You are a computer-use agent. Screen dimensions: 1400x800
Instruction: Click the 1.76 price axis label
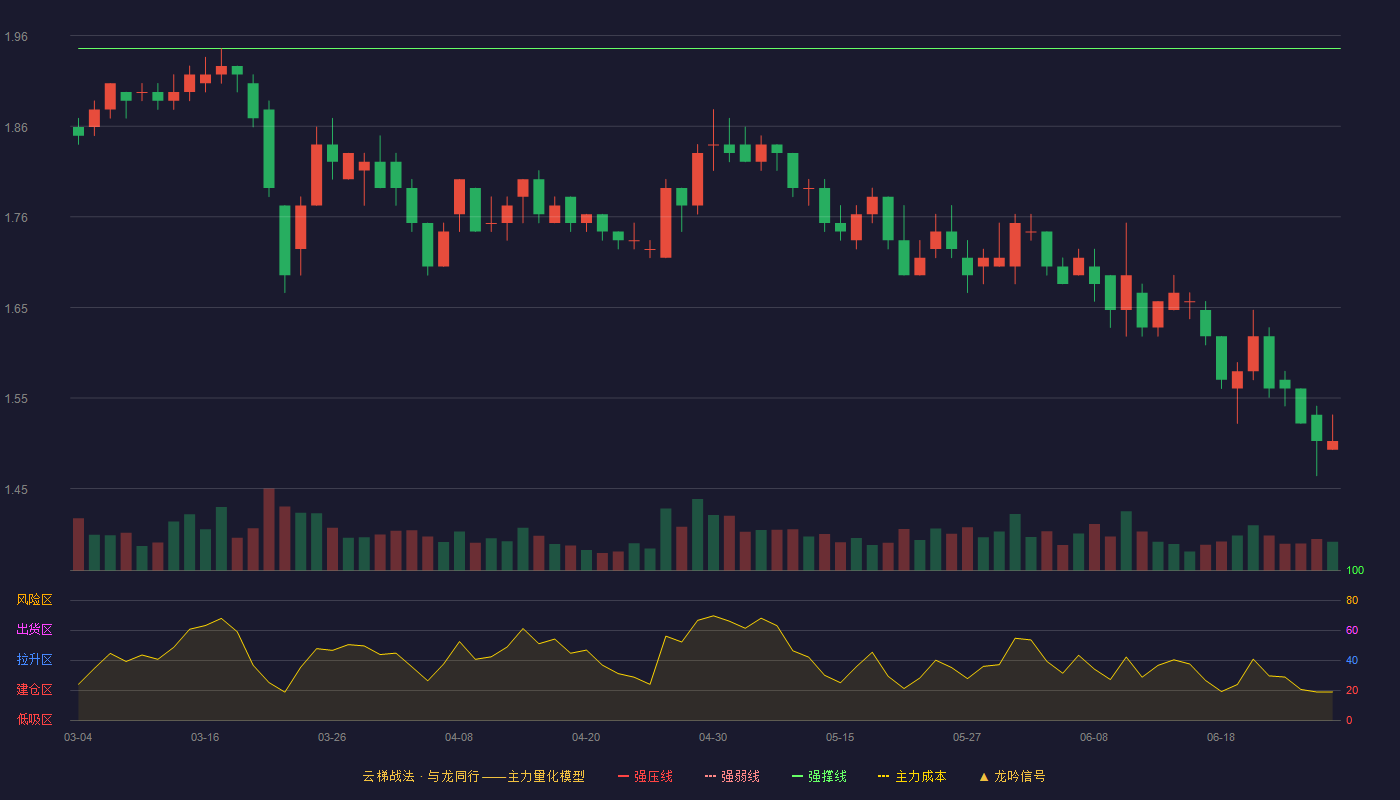pyautogui.click(x=16, y=218)
